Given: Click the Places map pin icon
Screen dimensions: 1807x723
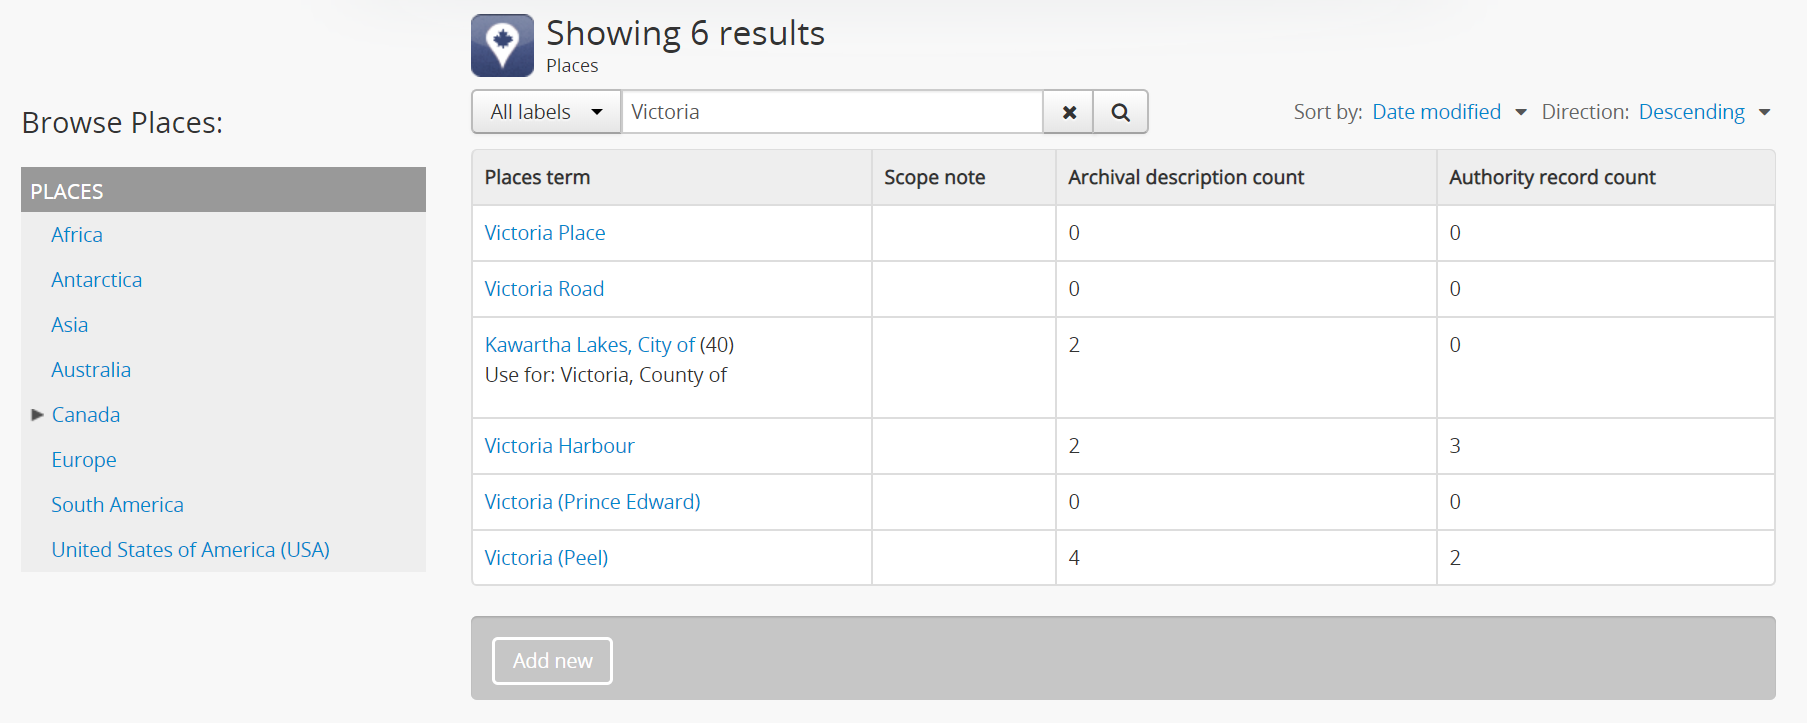Looking at the screenshot, I should (x=502, y=45).
